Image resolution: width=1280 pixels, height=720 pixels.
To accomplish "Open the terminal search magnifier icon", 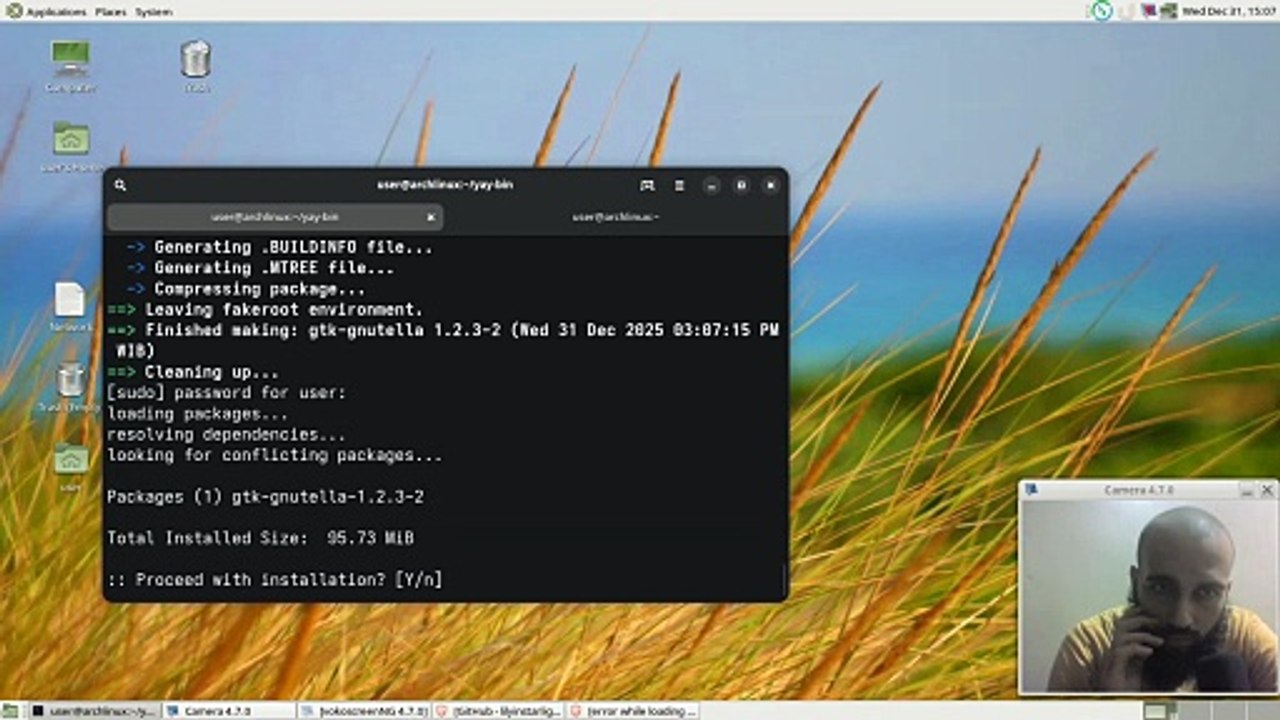I will 120,185.
